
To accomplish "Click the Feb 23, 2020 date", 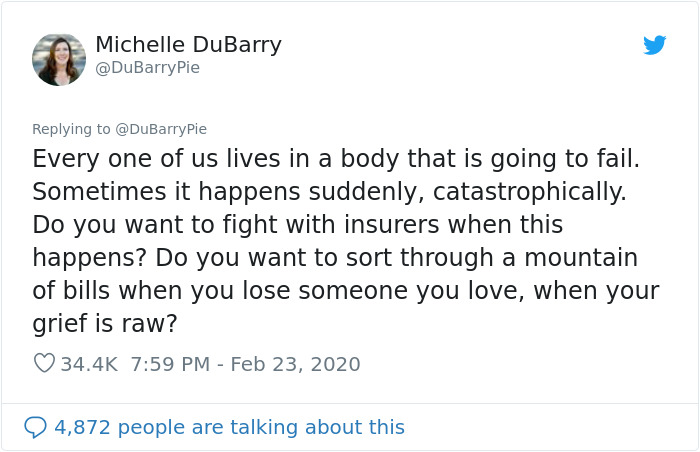I will [295, 364].
